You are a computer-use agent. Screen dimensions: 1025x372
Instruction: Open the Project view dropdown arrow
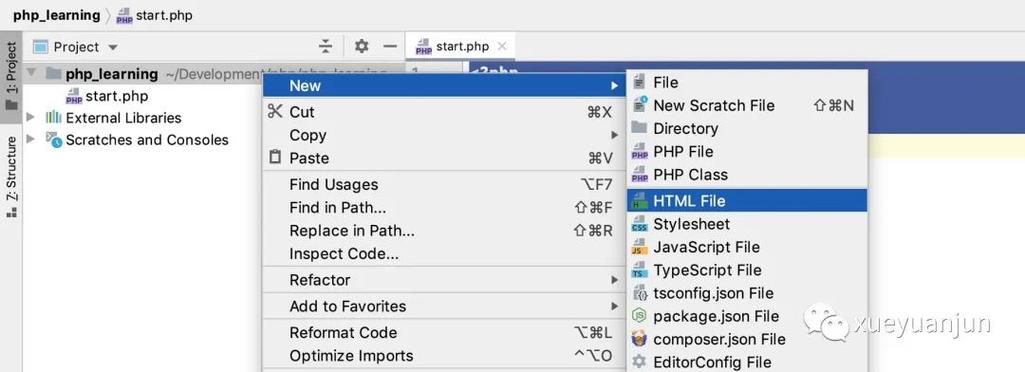point(112,48)
